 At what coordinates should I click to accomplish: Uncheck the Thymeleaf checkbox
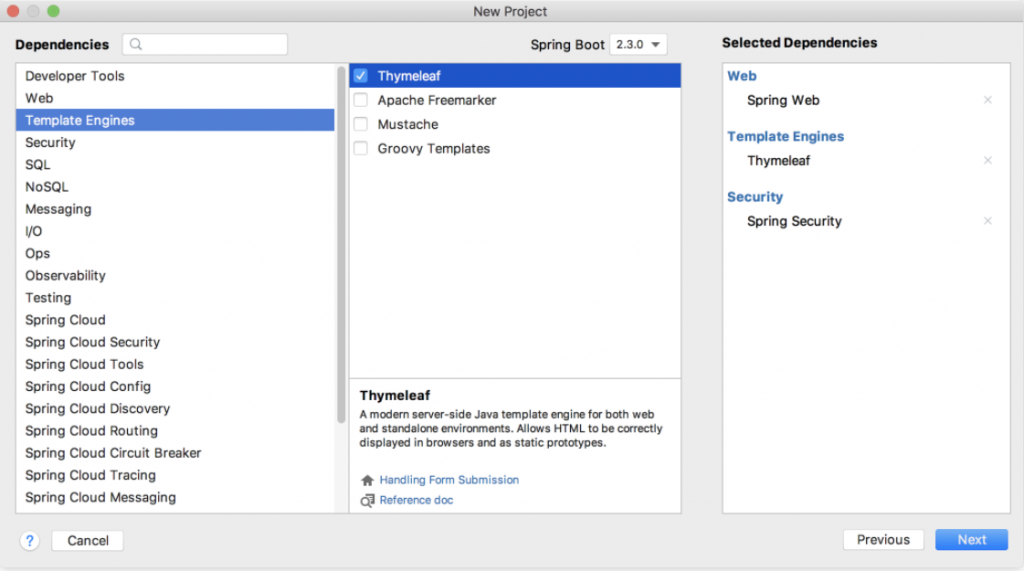(x=361, y=76)
